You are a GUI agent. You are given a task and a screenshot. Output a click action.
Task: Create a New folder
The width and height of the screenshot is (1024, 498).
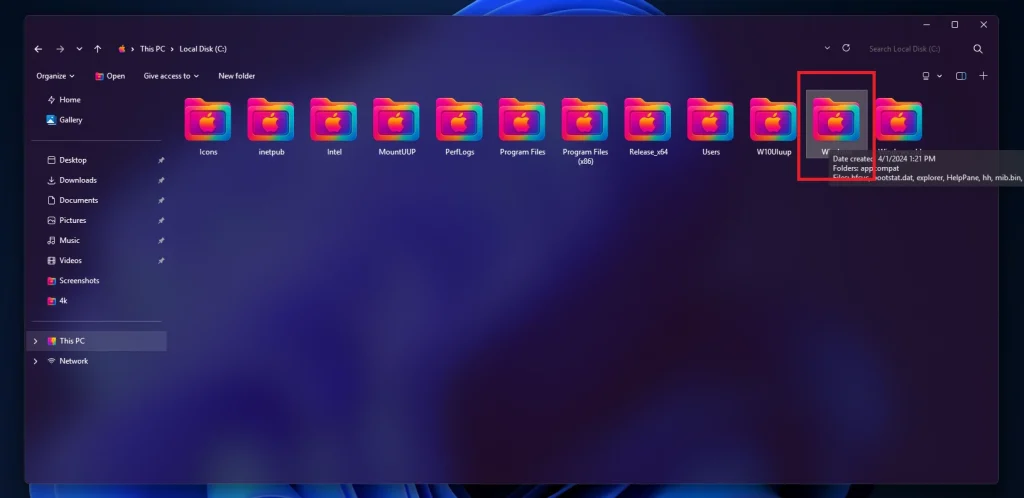[x=236, y=76]
